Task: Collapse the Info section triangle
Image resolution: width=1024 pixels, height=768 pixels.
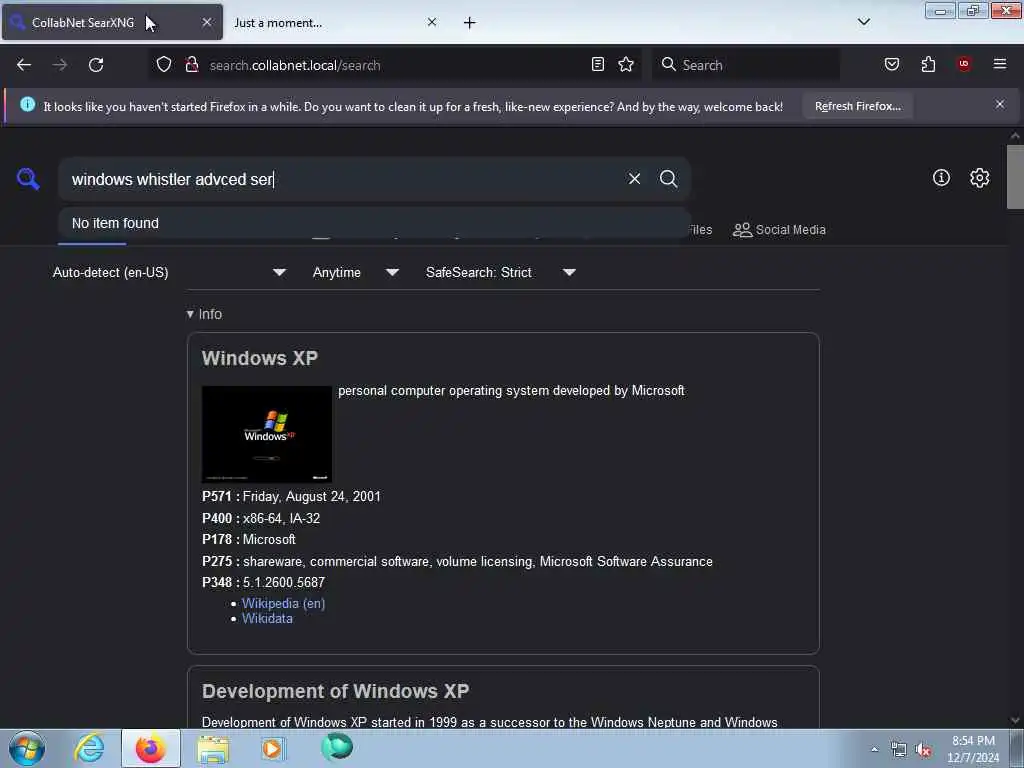Action: pos(190,314)
